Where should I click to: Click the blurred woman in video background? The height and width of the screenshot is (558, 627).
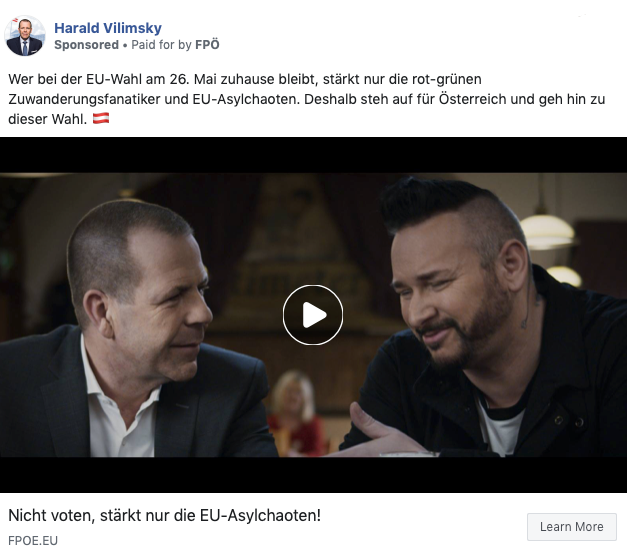pyautogui.click(x=295, y=413)
